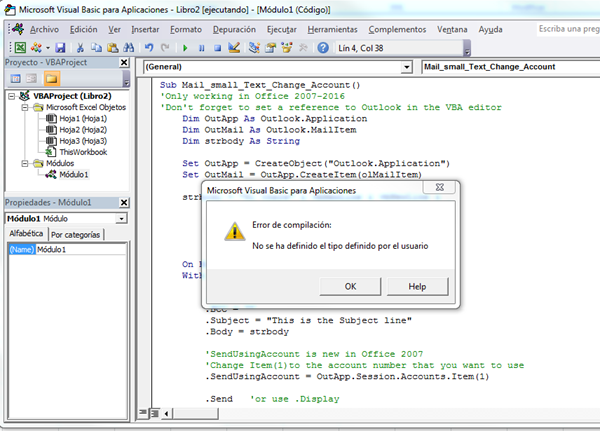The height and width of the screenshot is (431, 600).
Task: Collapse the Microsoft Excel Objetos folder
Action: 25,107
